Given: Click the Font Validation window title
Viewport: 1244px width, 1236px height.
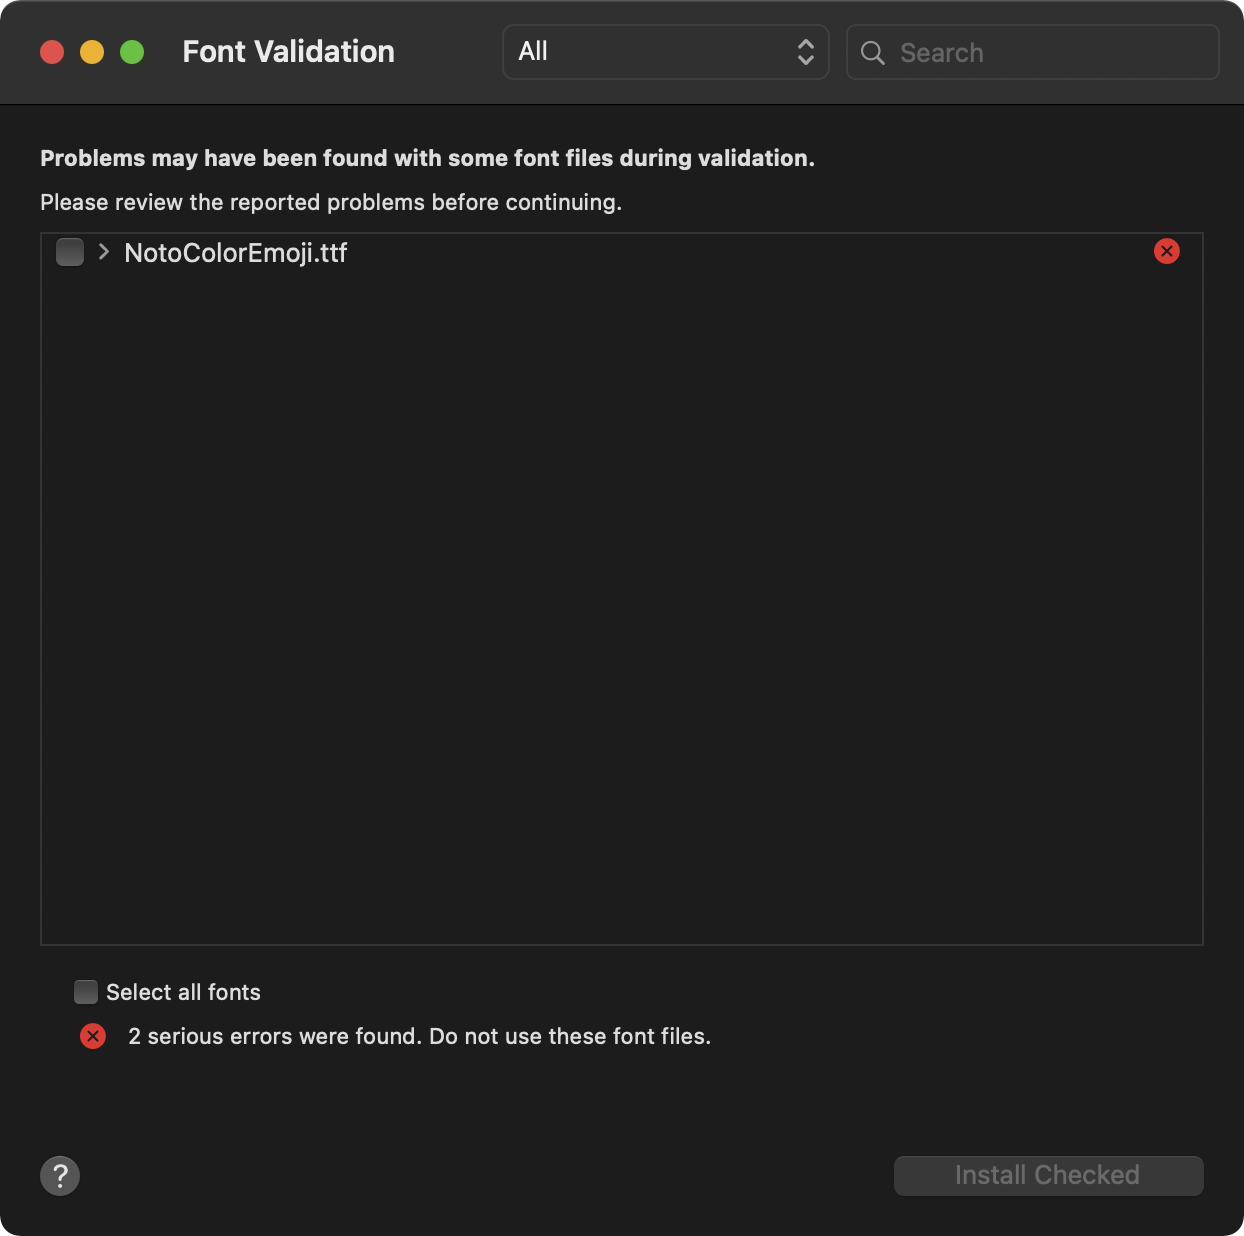Looking at the screenshot, I should click(288, 51).
